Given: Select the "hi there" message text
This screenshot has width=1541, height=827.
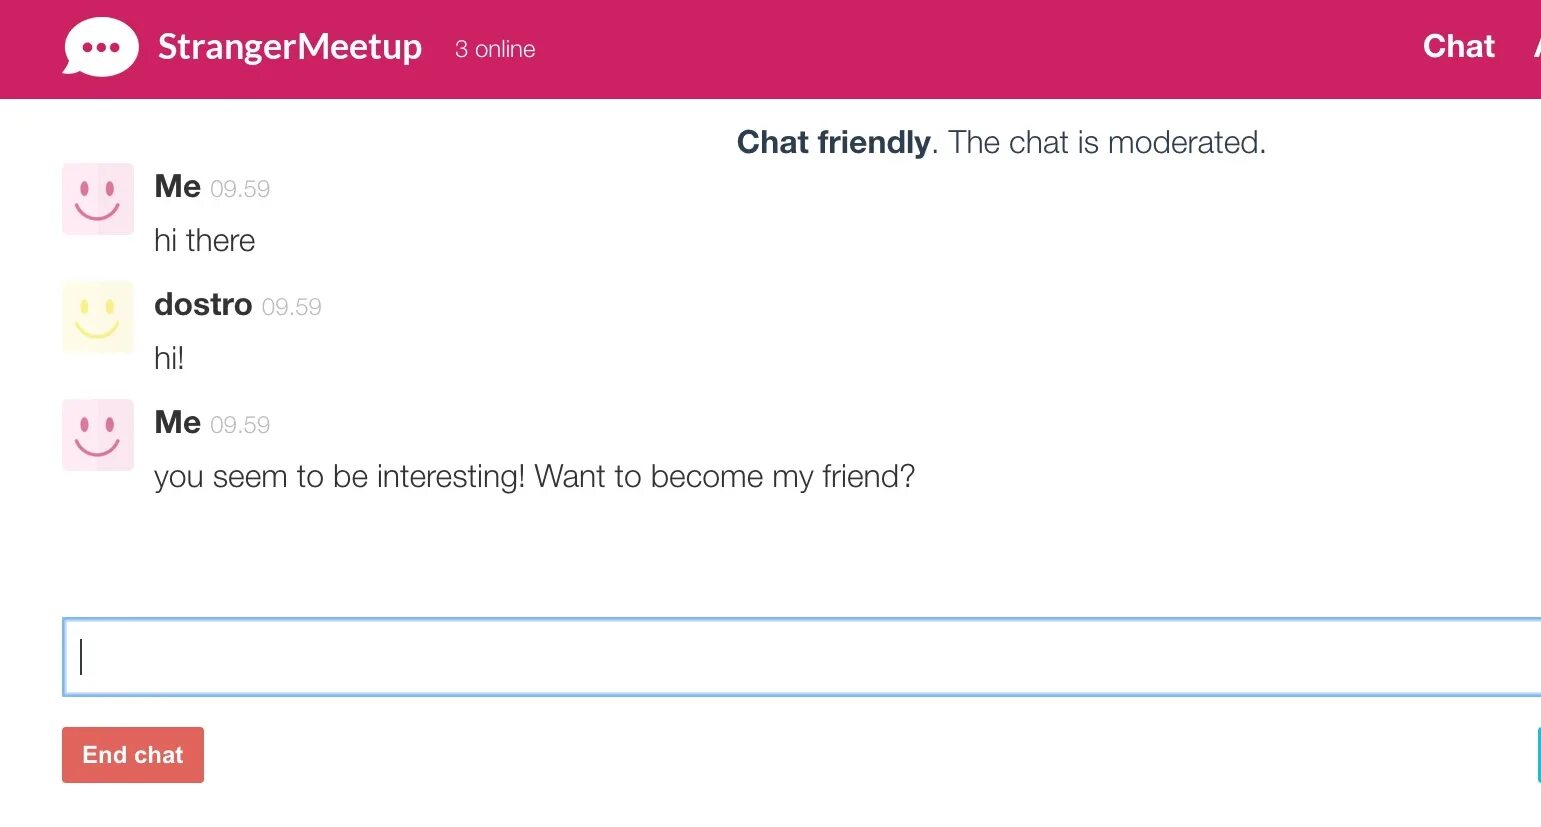Looking at the screenshot, I should pyautogui.click(x=205, y=241).
